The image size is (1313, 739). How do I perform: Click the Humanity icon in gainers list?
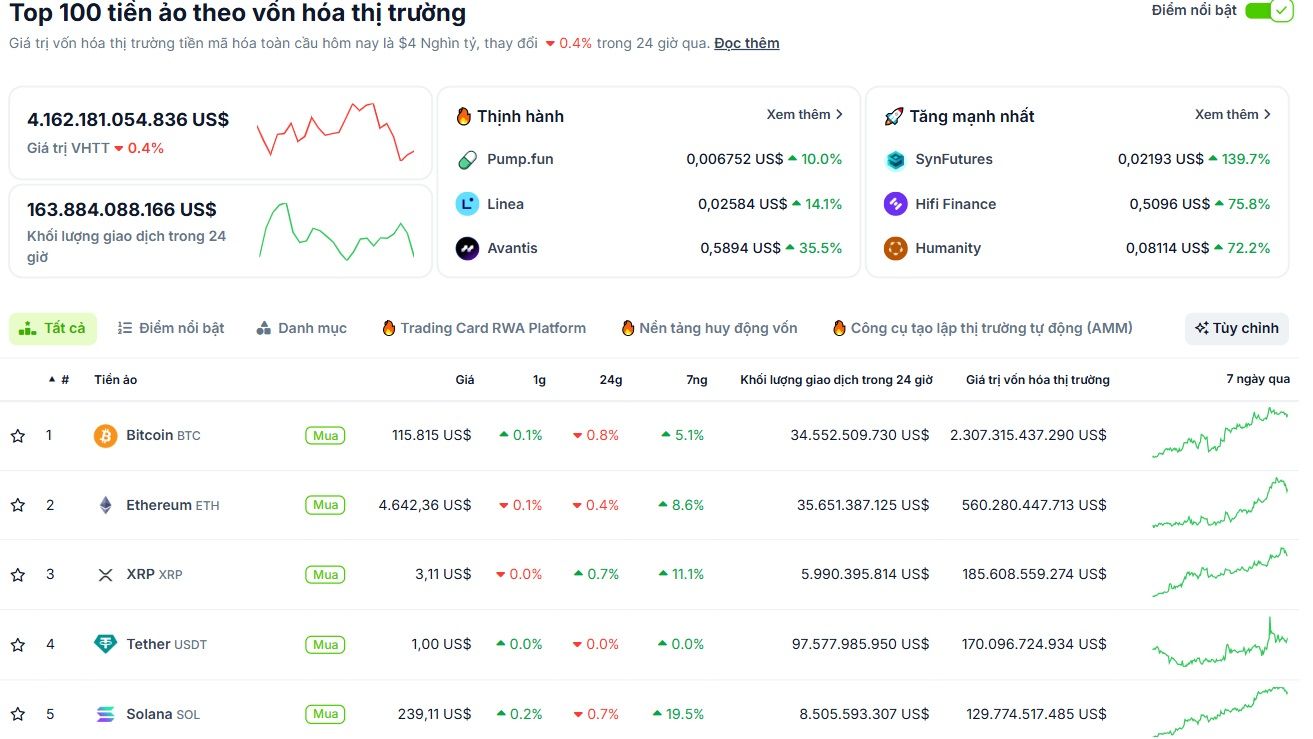(x=896, y=247)
